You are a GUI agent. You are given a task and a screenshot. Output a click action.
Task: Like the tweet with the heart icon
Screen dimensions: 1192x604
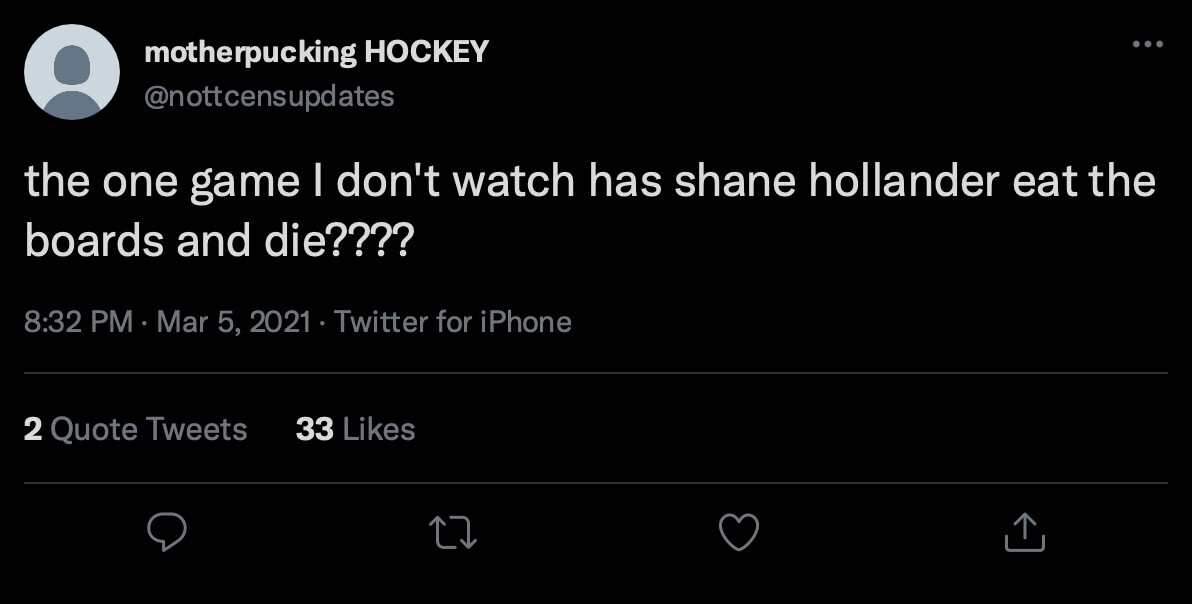(739, 532)
